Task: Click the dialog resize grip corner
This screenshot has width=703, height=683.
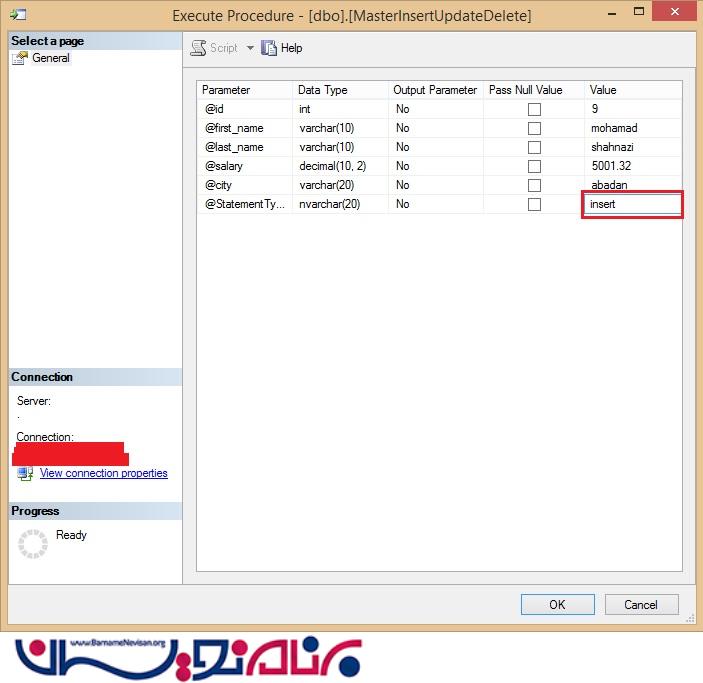Action: pyautogui.click(x=690, y=618)
